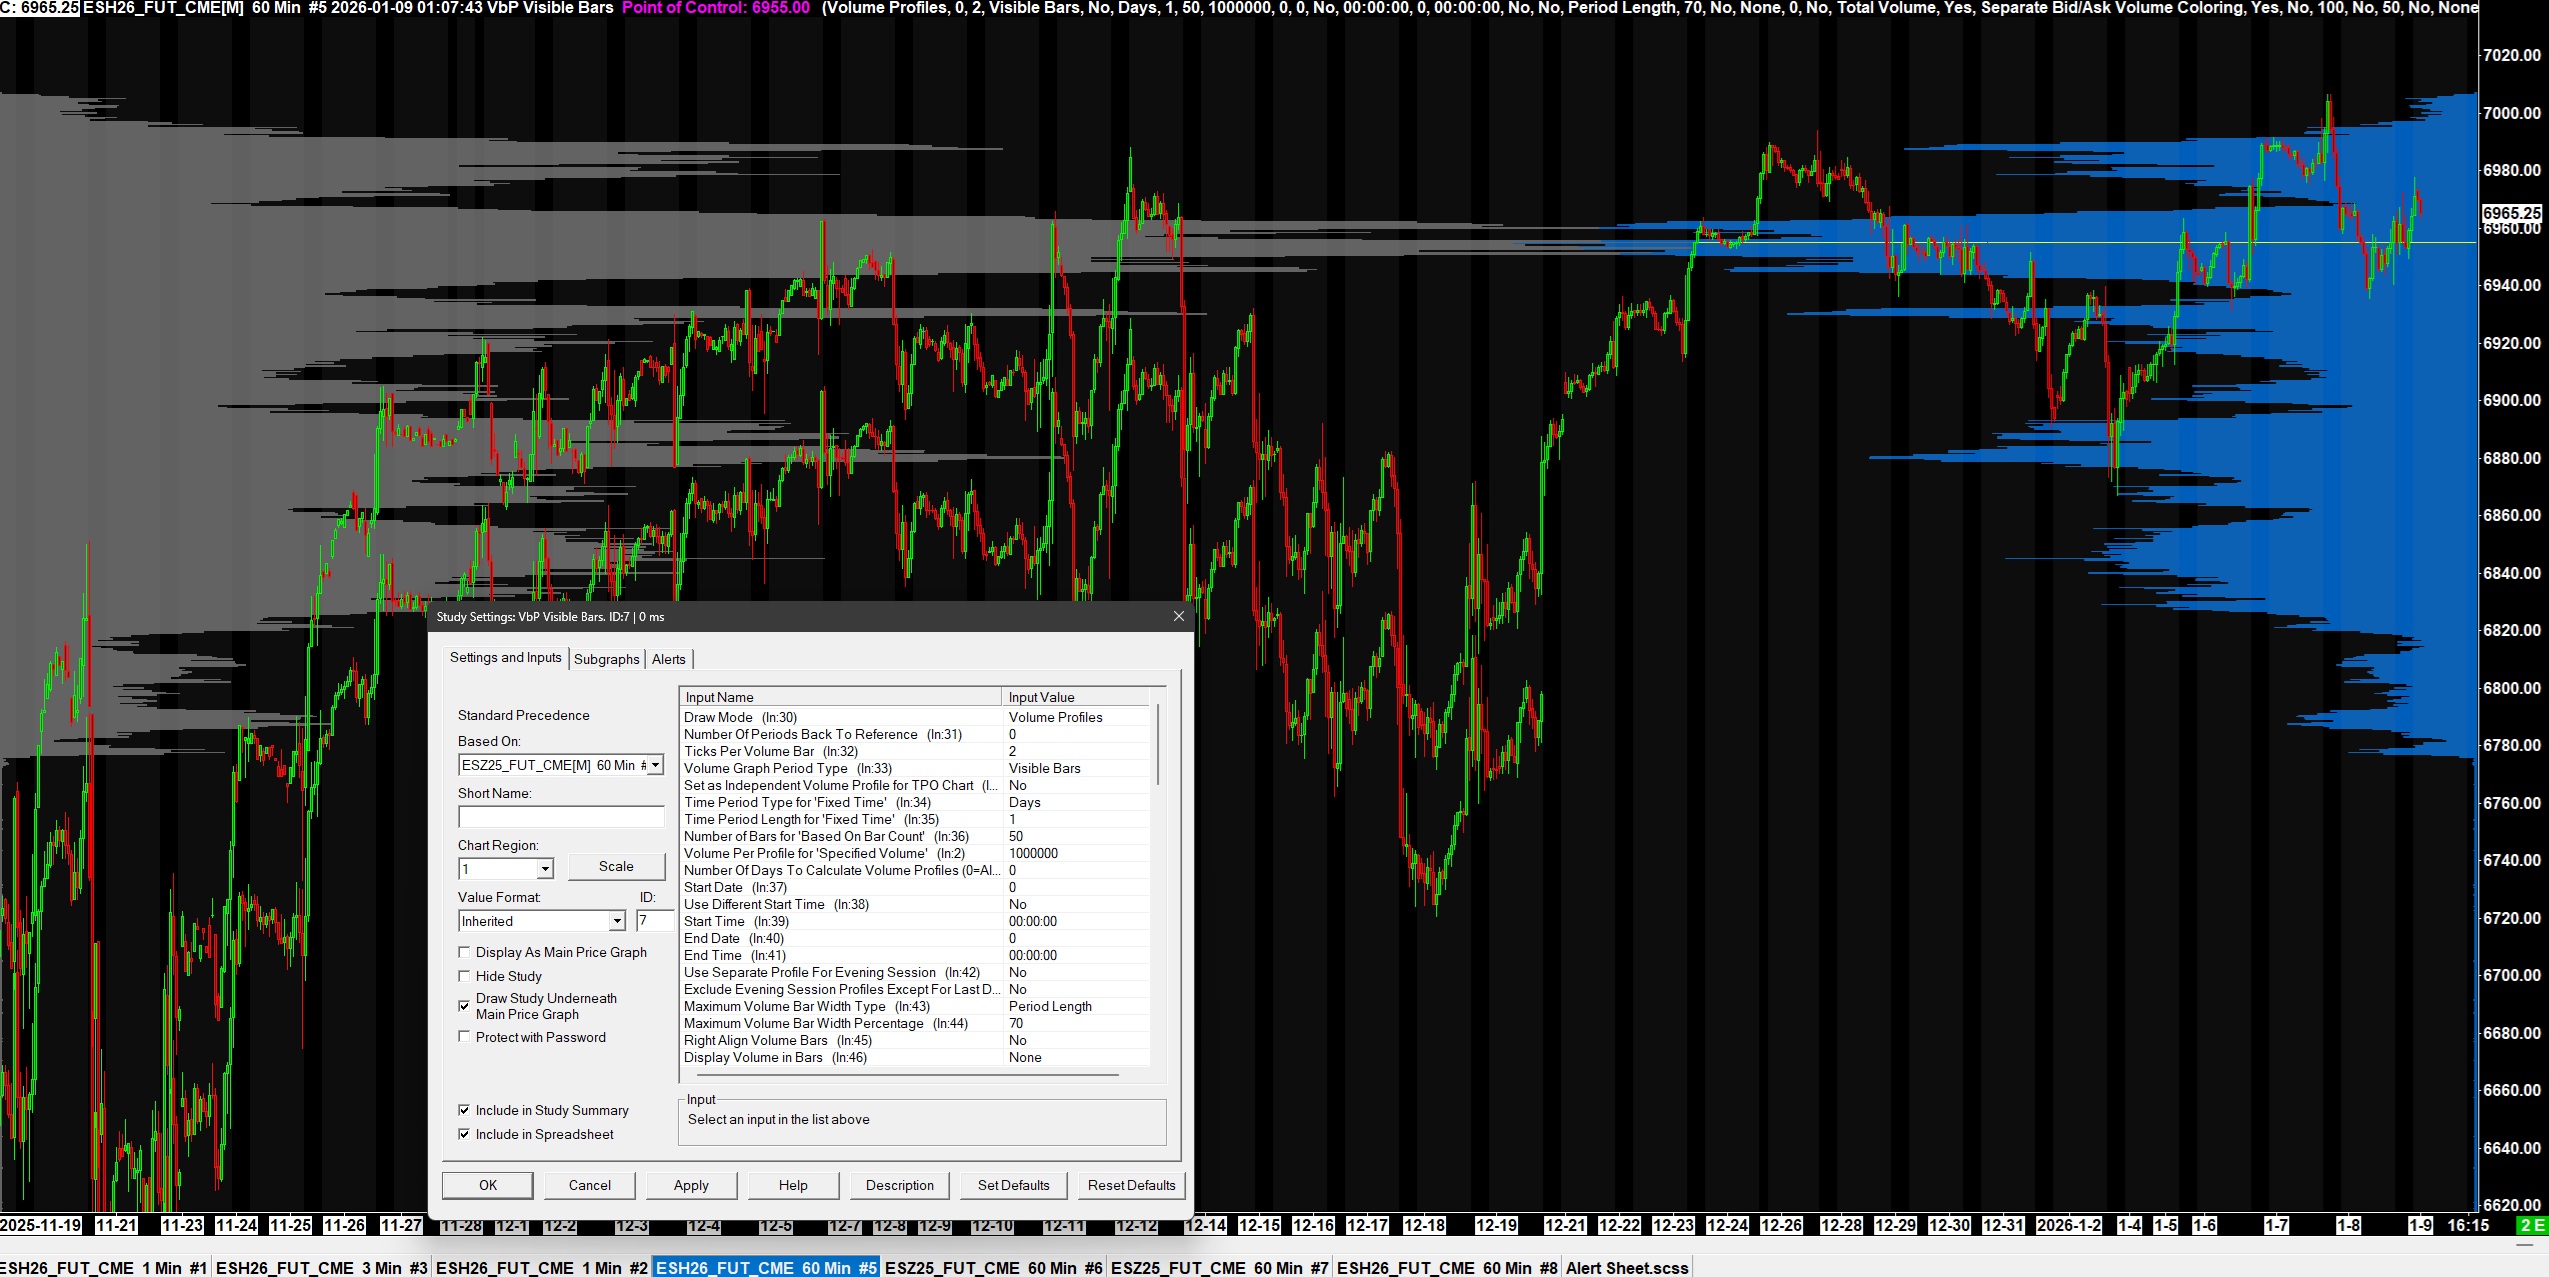Image resolution: width=2549 pixels, height=1277 pixels.
Task: Switch to the Subgraphs tab
Action: click(606, 659)
